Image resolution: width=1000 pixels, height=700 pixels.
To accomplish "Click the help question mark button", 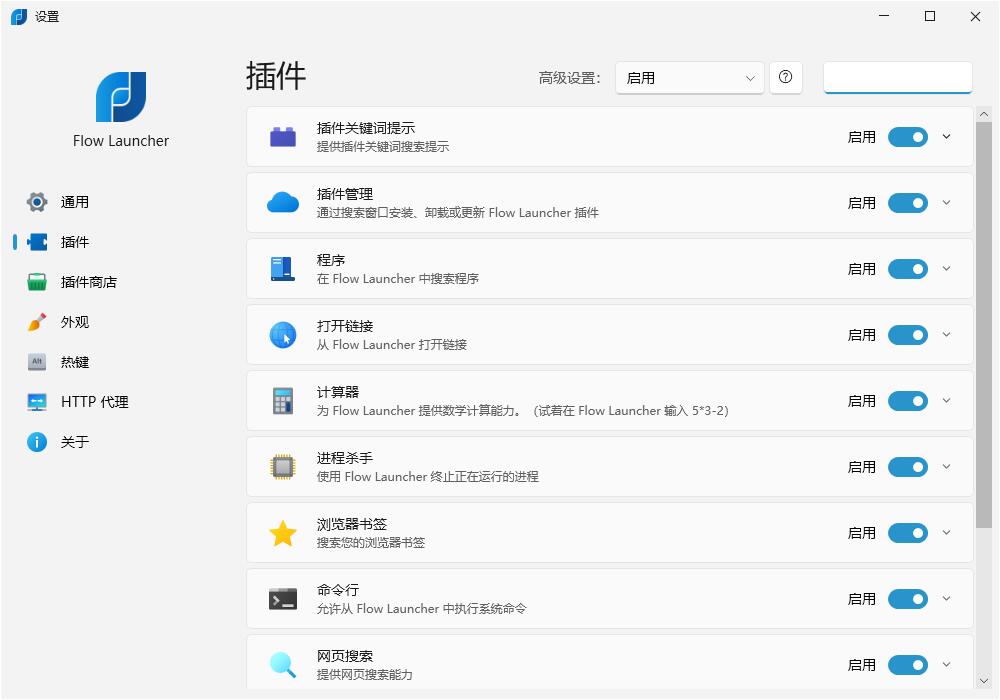I will pos(786,77).
